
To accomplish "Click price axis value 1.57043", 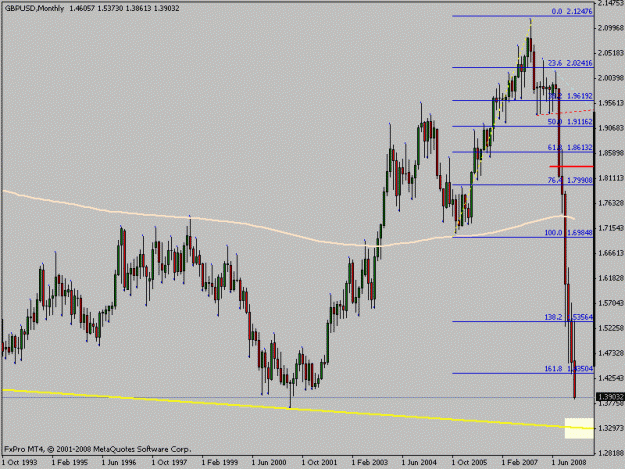I will pyautogui.click(x=610, y=303).
